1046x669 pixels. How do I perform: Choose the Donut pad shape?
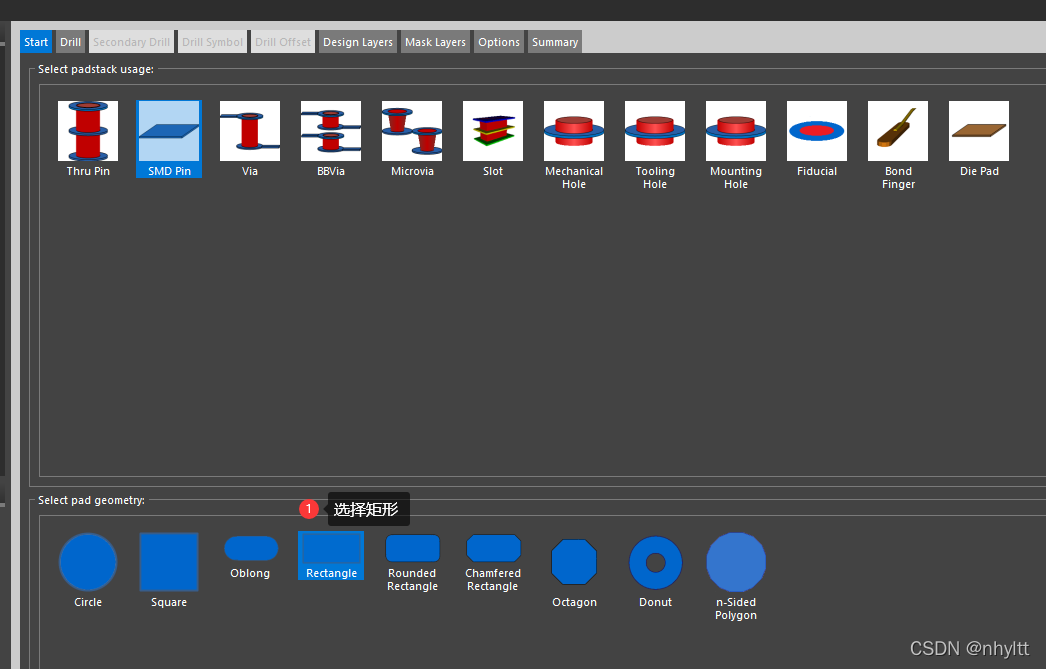pyautogui.click(x=656, y=563)
